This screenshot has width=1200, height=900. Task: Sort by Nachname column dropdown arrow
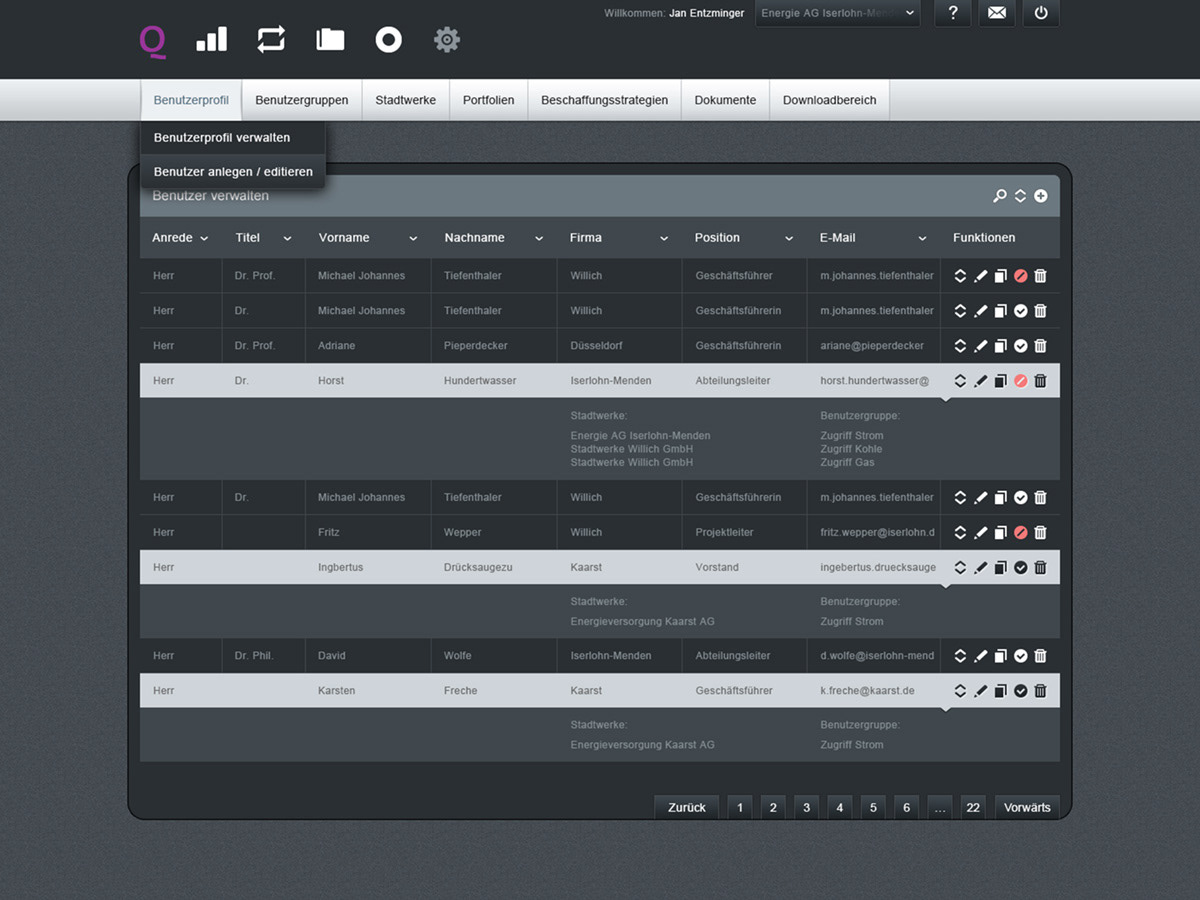(x=539, y=238)
